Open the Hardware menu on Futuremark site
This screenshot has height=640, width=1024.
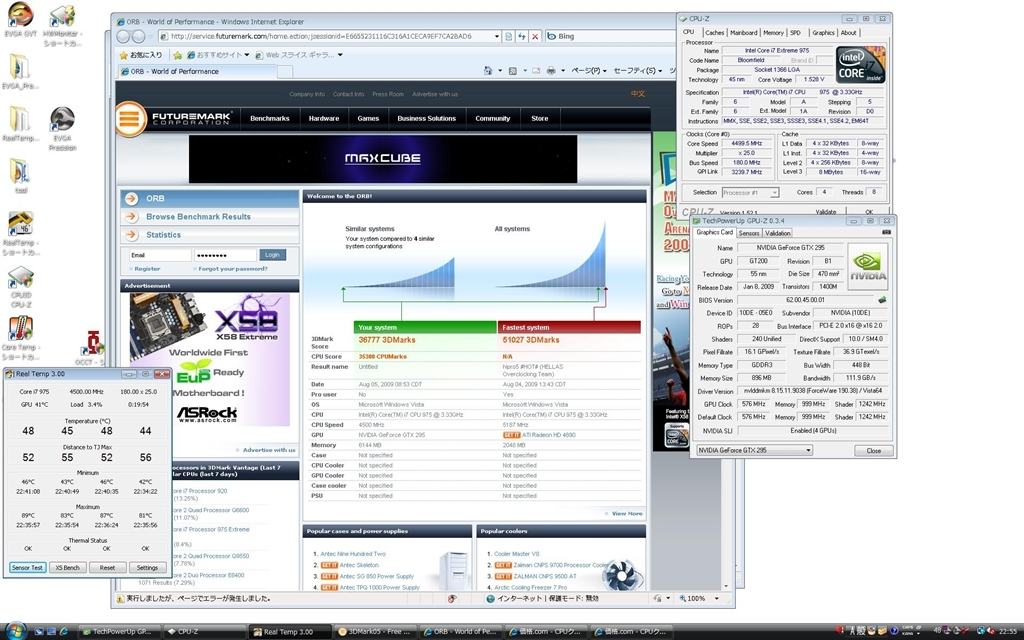coord(324,119)
